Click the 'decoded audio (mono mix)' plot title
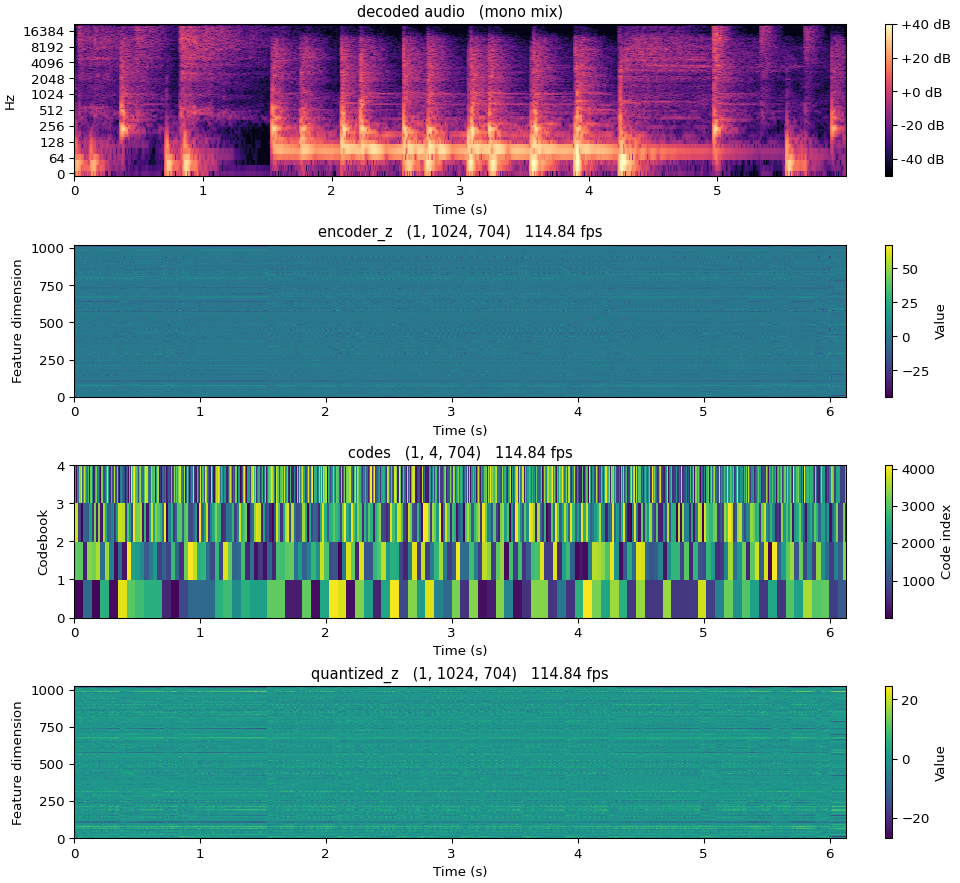This screenshot has height=883, width=960. tap(460, 12)
